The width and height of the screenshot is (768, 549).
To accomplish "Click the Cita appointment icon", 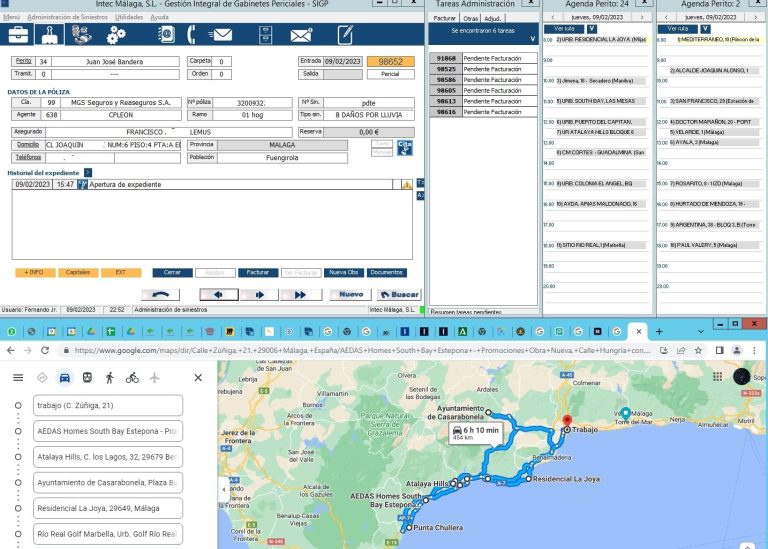I will tap(404, 147).
